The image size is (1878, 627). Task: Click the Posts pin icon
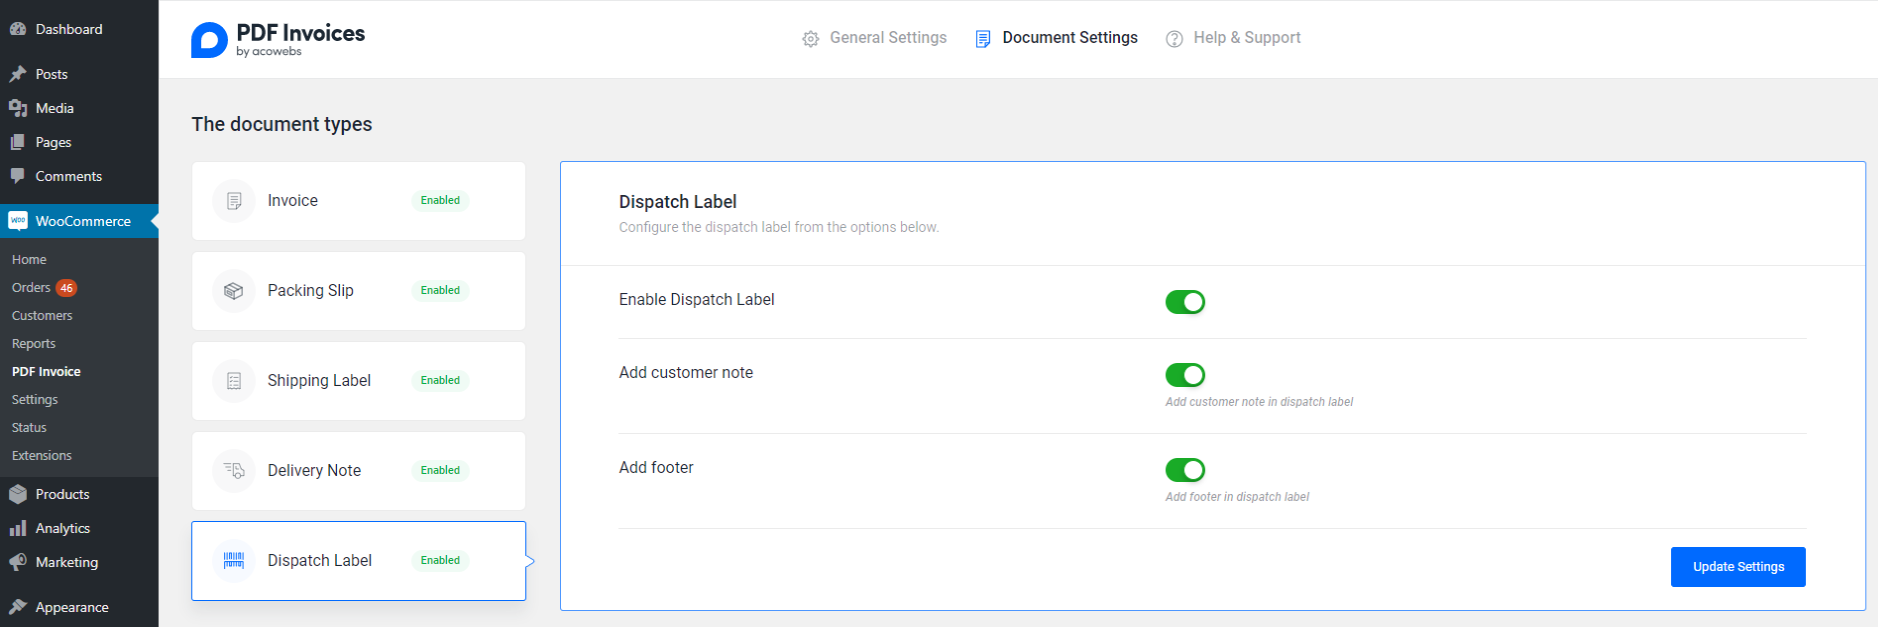pos(18,74)
